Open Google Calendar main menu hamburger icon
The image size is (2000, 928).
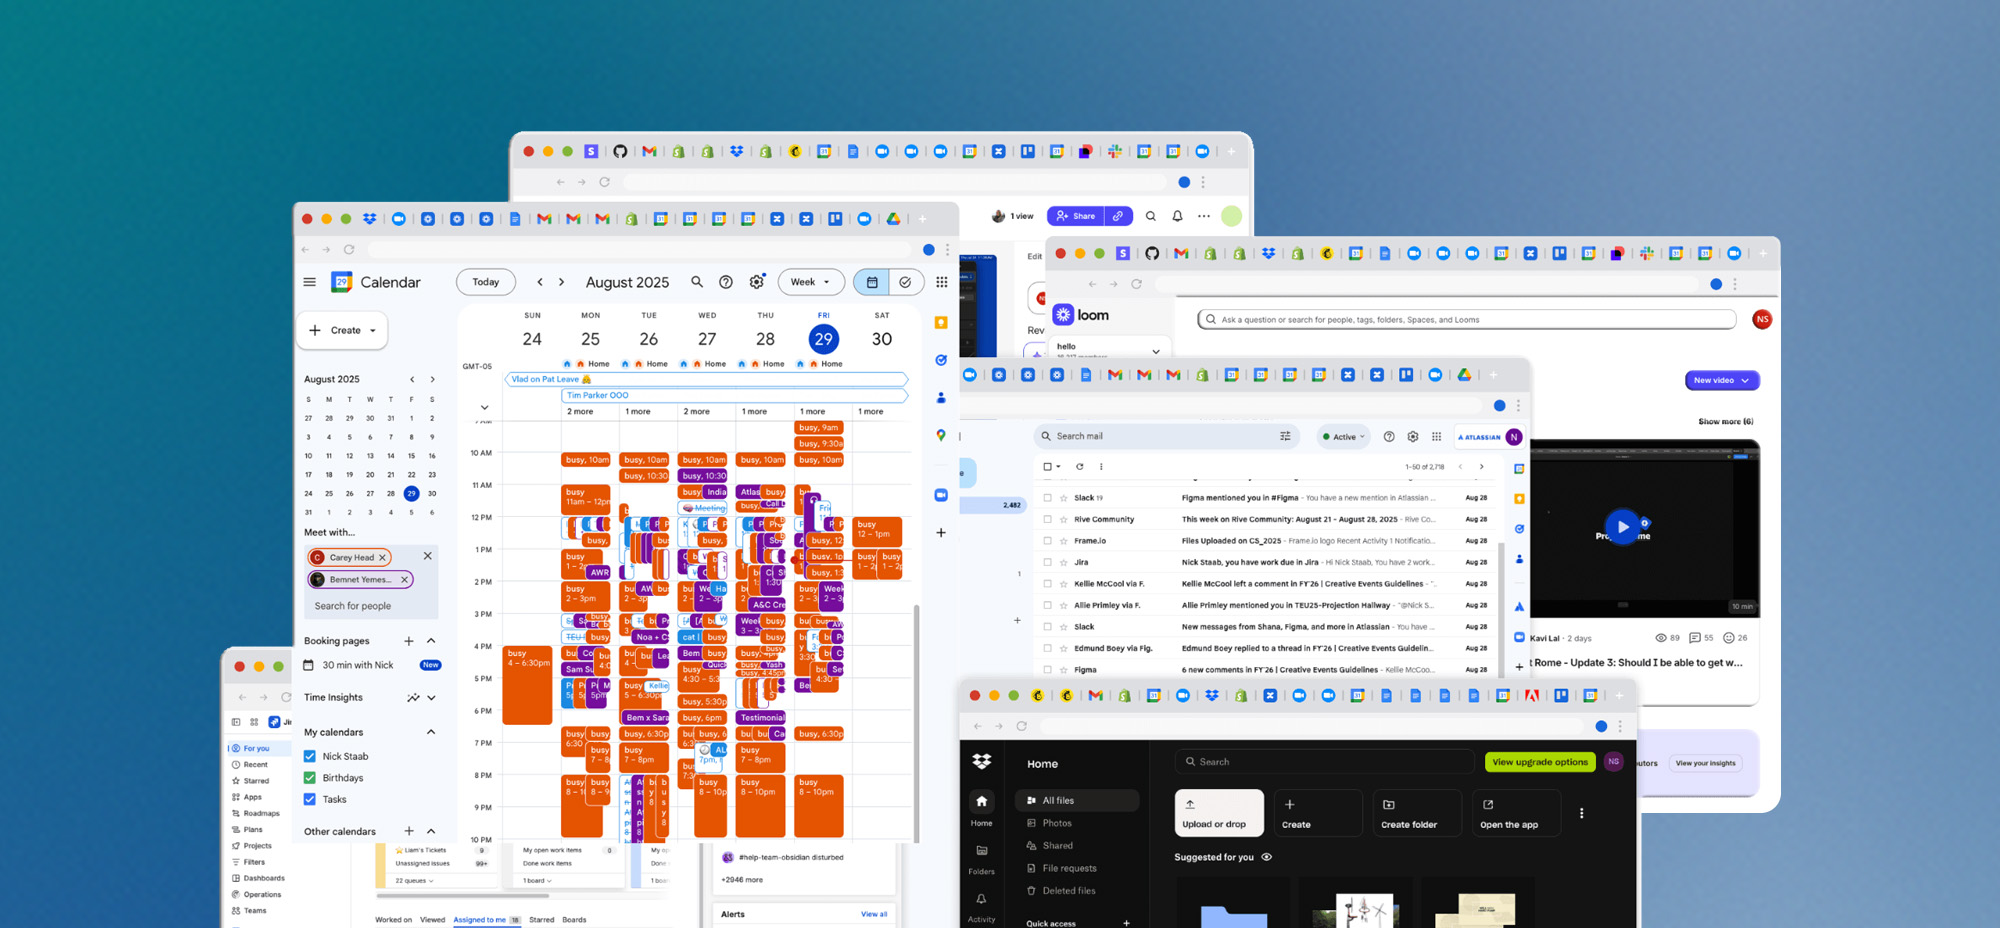310,282
